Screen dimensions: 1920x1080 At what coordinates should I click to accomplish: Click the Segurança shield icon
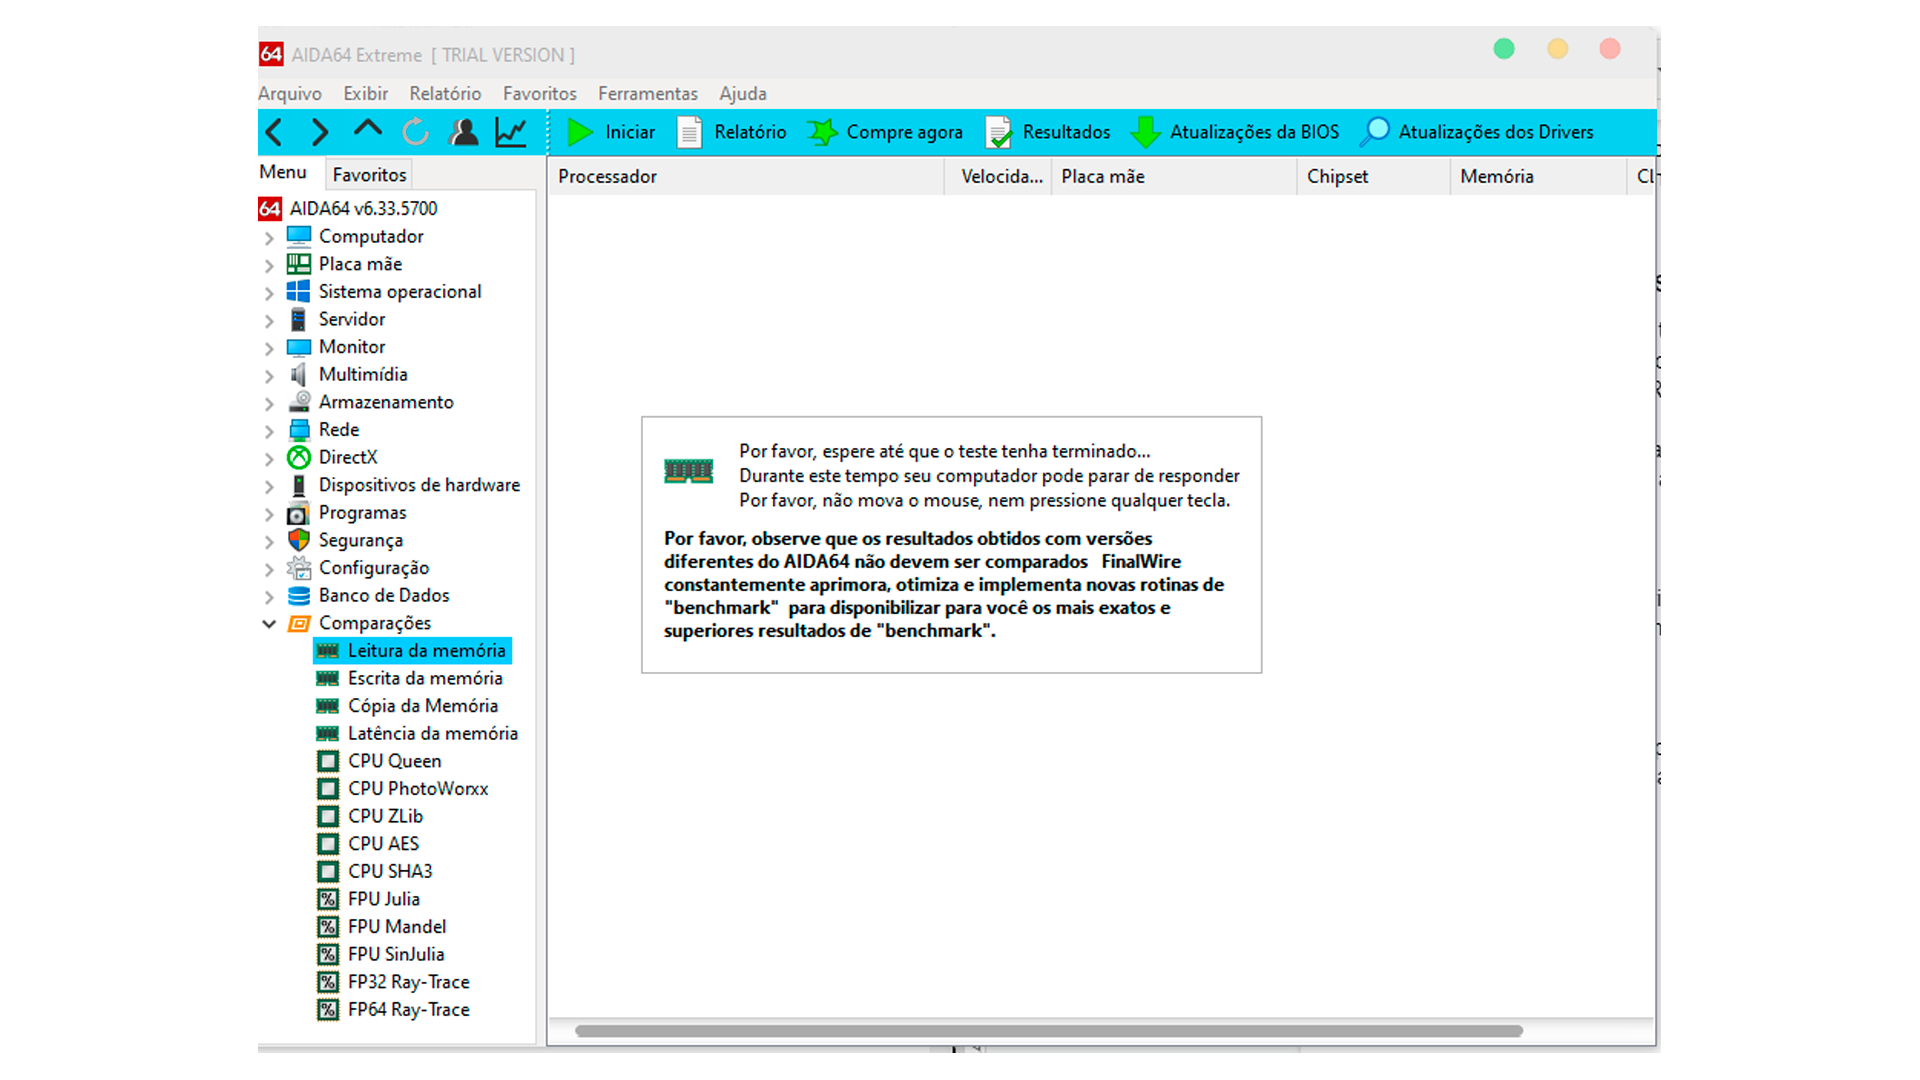click(299, 540)
